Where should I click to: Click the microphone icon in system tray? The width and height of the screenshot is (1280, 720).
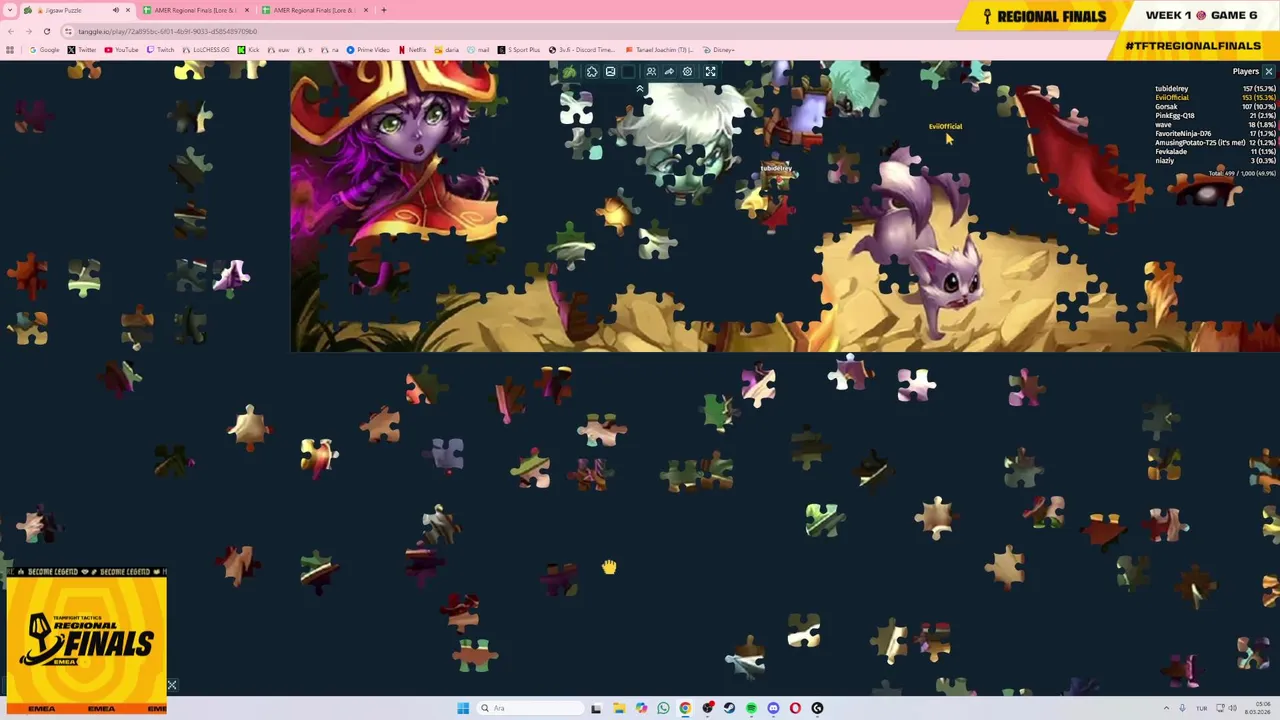pyautogui.click(x=1182, y=708)
